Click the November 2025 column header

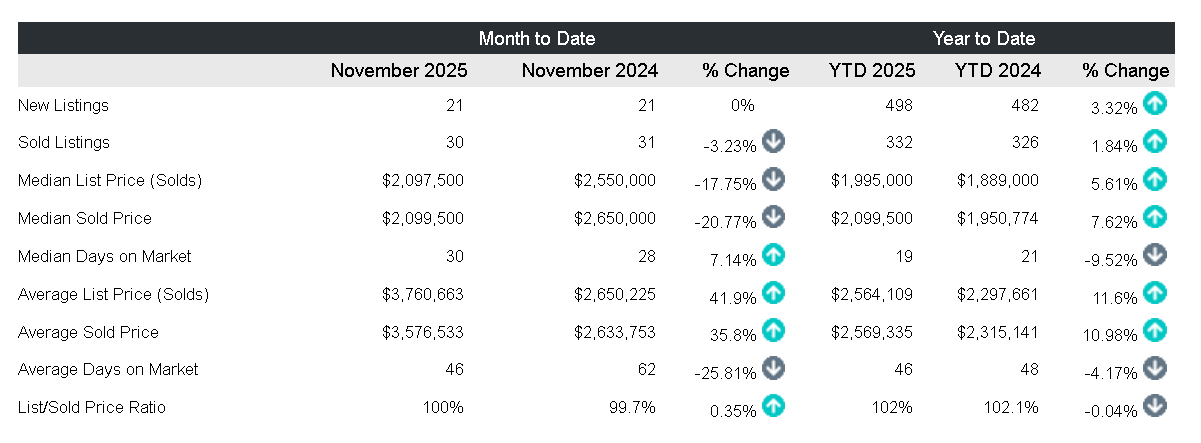tap(399, 71)
